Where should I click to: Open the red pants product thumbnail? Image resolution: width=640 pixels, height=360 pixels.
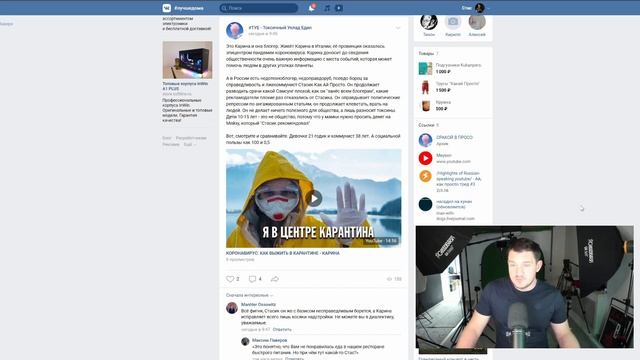click(425, 87)
